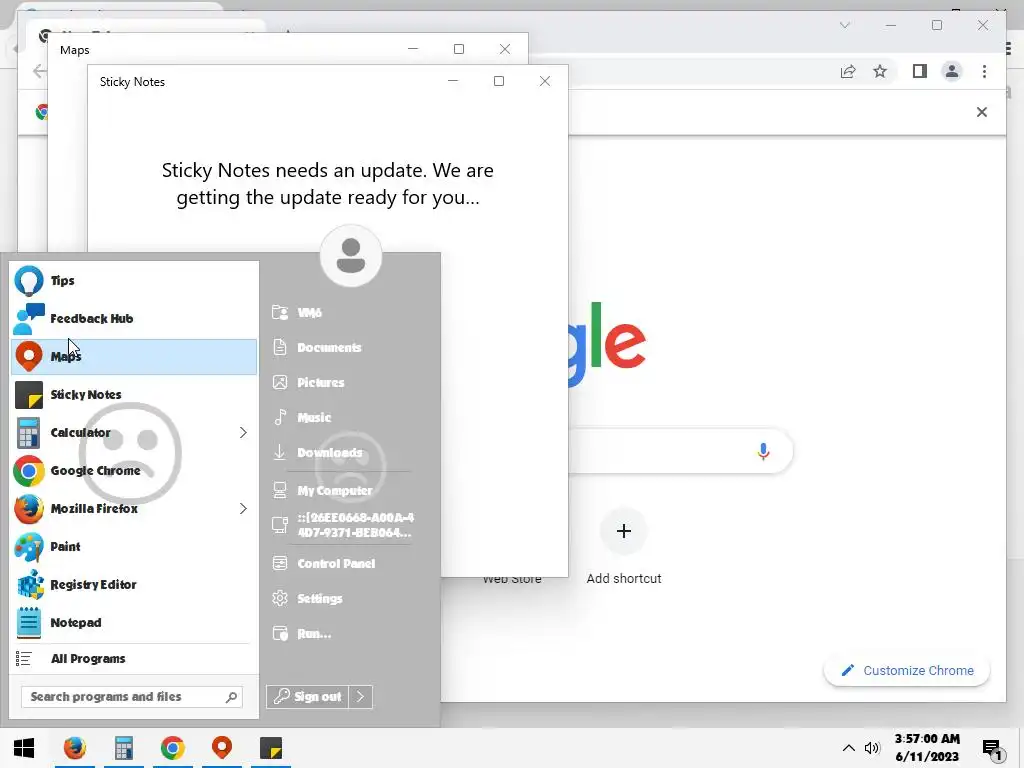
Task: Launch Sticky Notes from start menu
Action: point(134,394)
